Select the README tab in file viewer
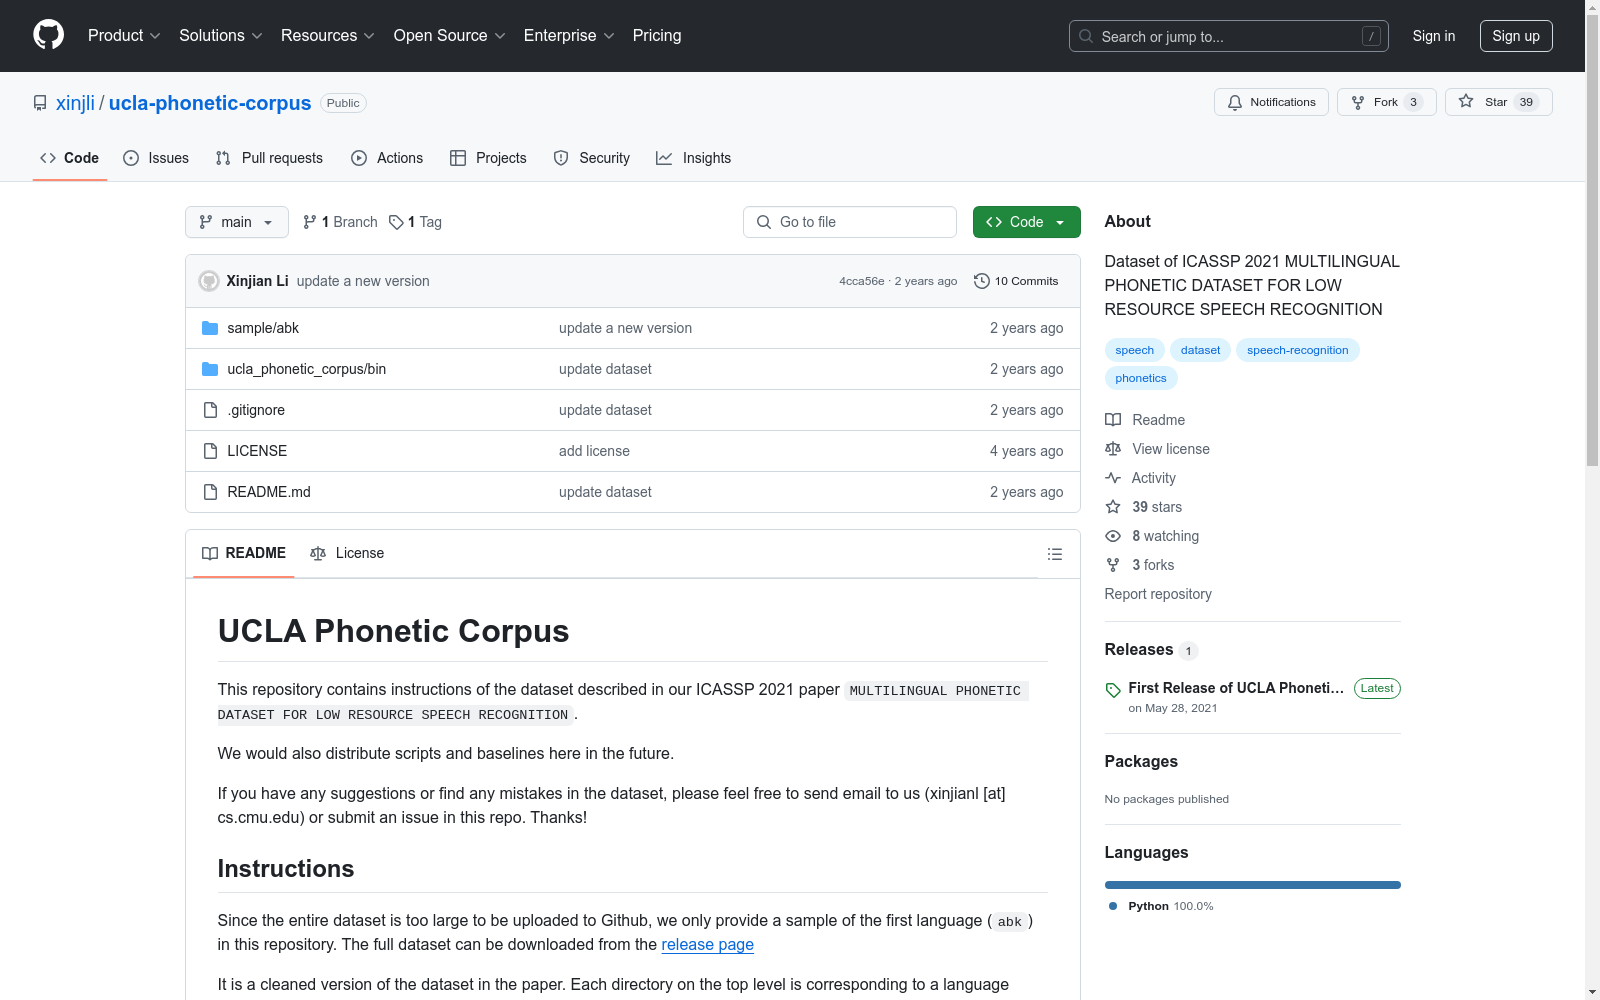This screenshot has width=1600, height=1000. coord(244,553)
